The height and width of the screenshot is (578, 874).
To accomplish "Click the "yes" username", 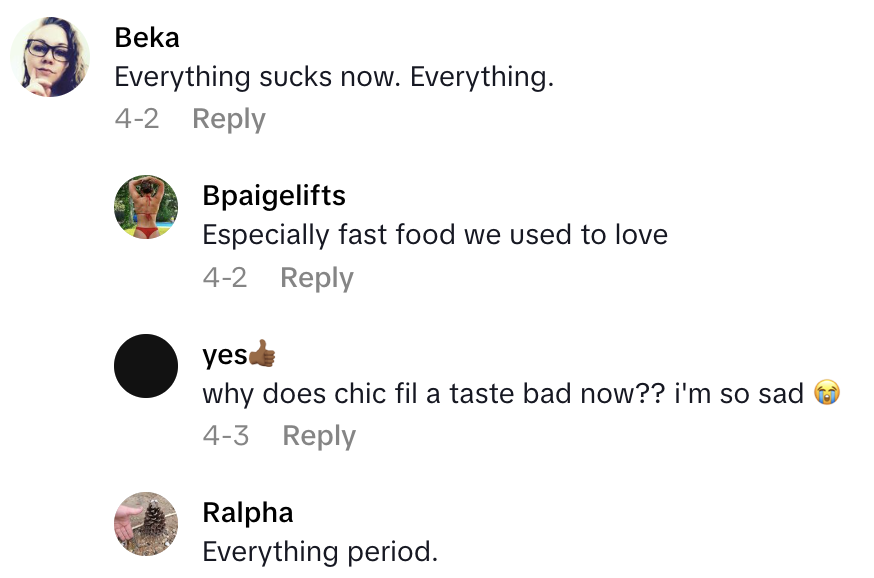I will click(x=225, y=354).
